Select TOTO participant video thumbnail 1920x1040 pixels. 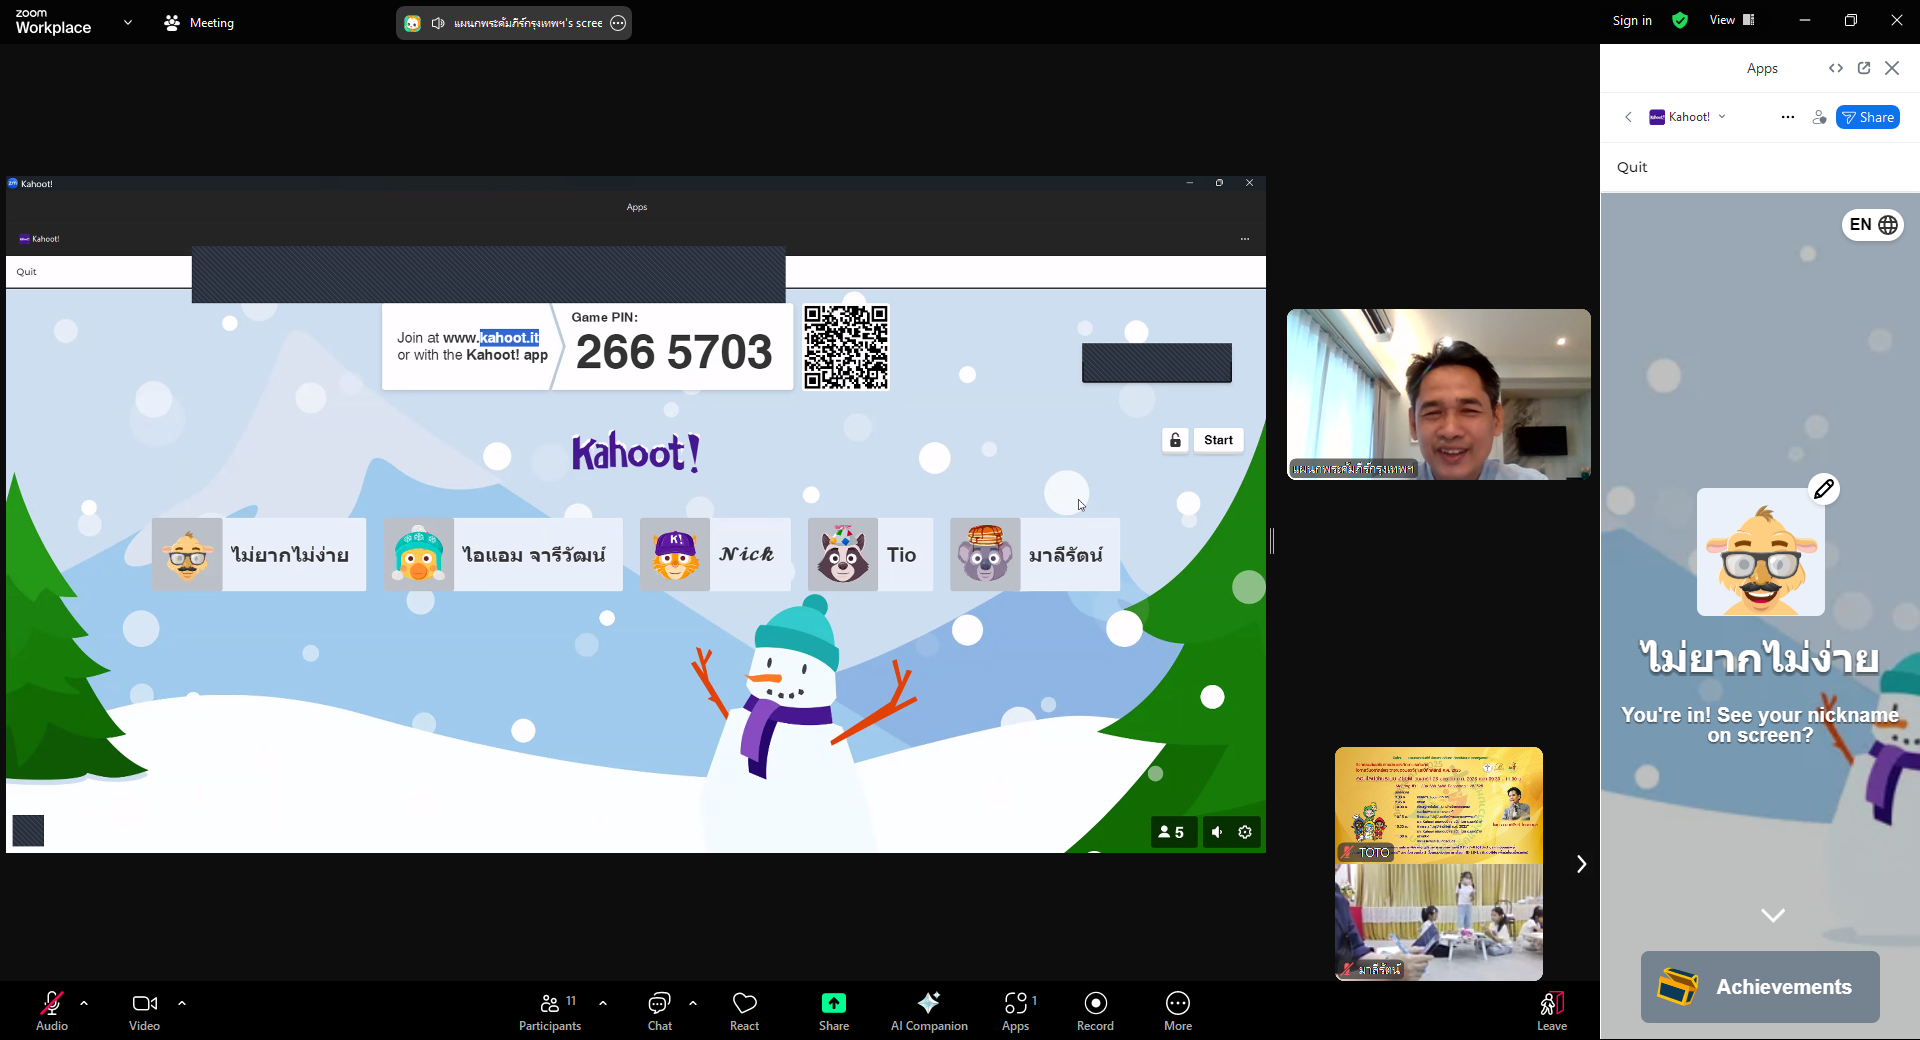(x=1439, y=805)
